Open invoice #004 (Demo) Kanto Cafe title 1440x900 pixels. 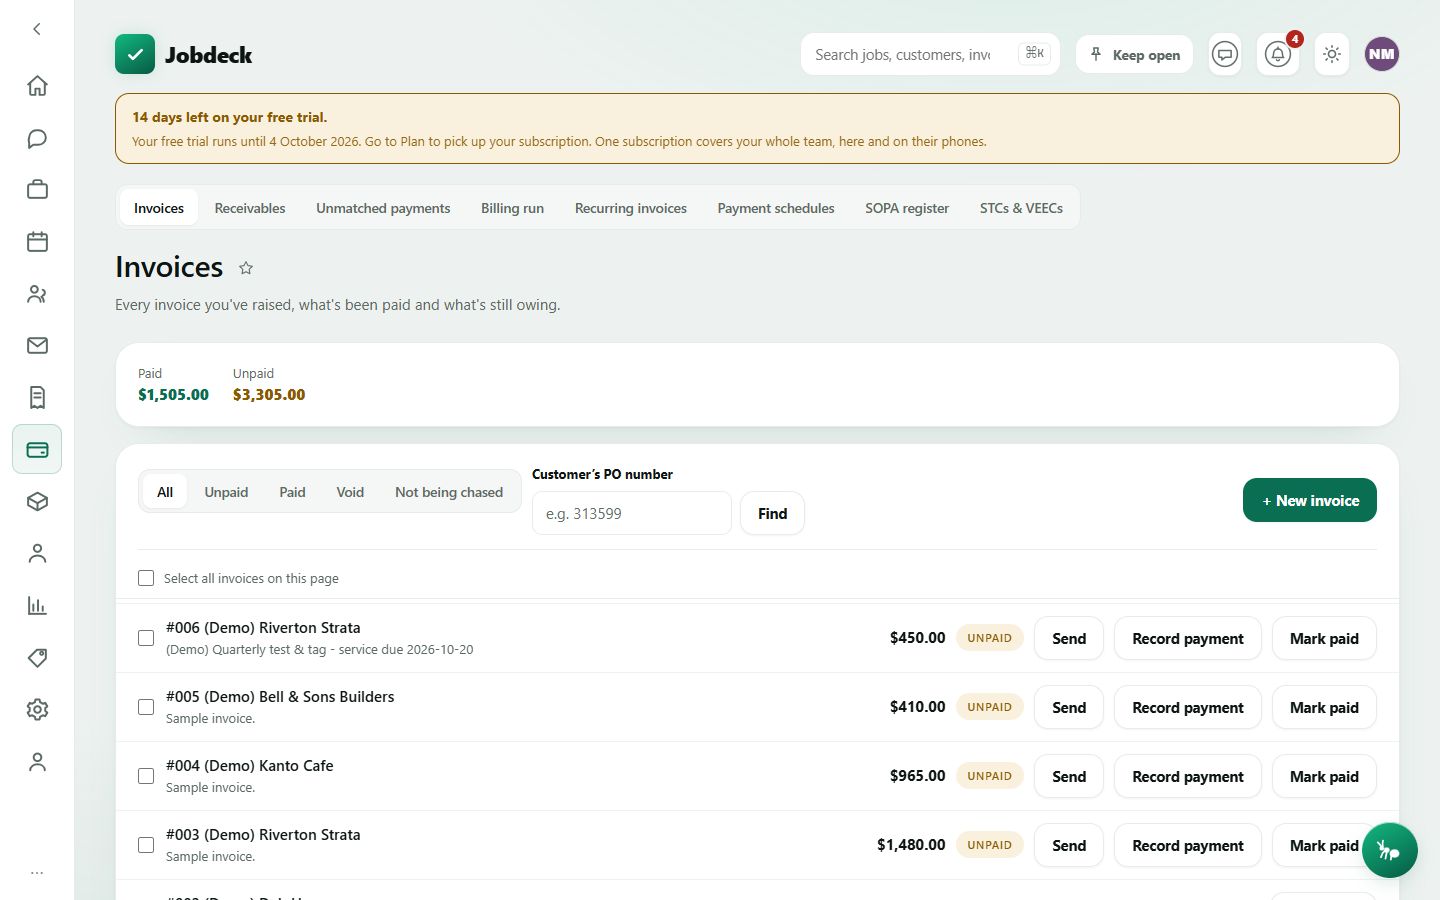[x=250, y=766]
